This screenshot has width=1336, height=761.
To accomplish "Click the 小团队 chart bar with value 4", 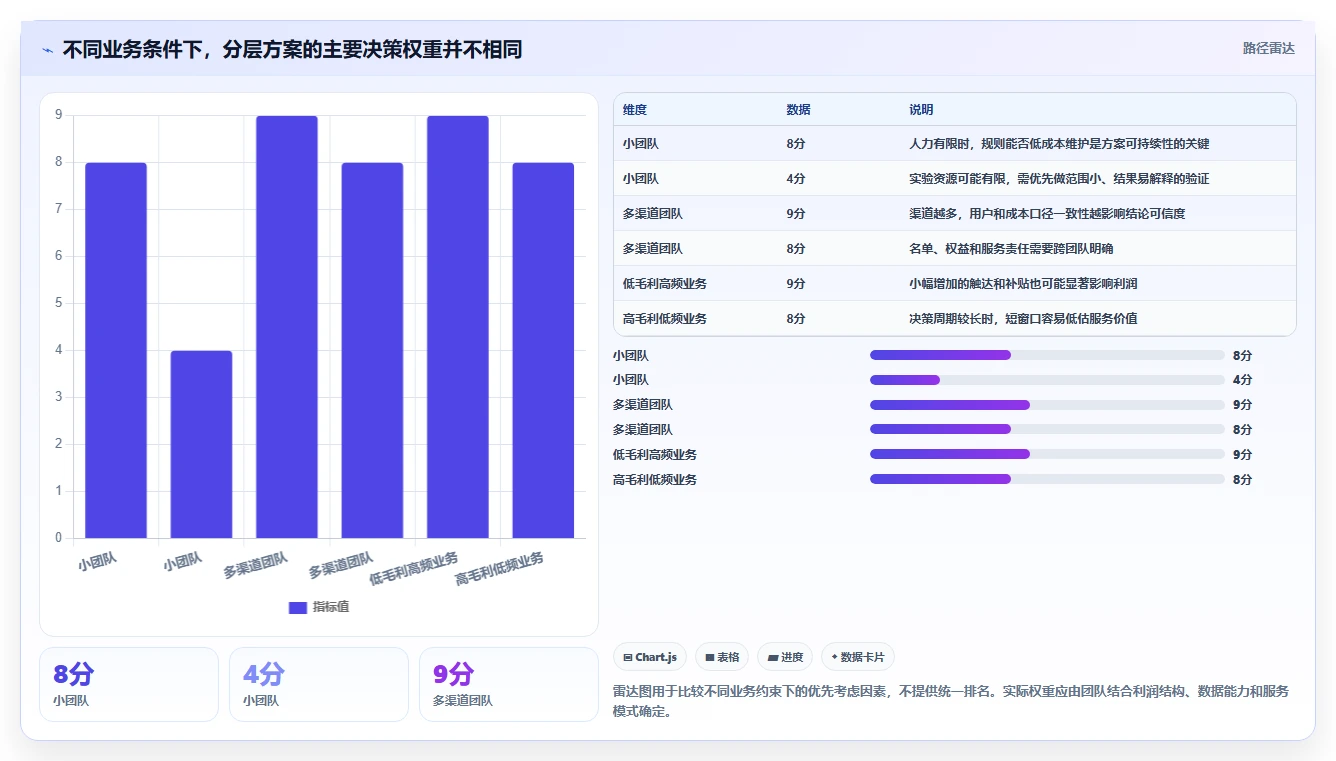I will coord(201,444).
